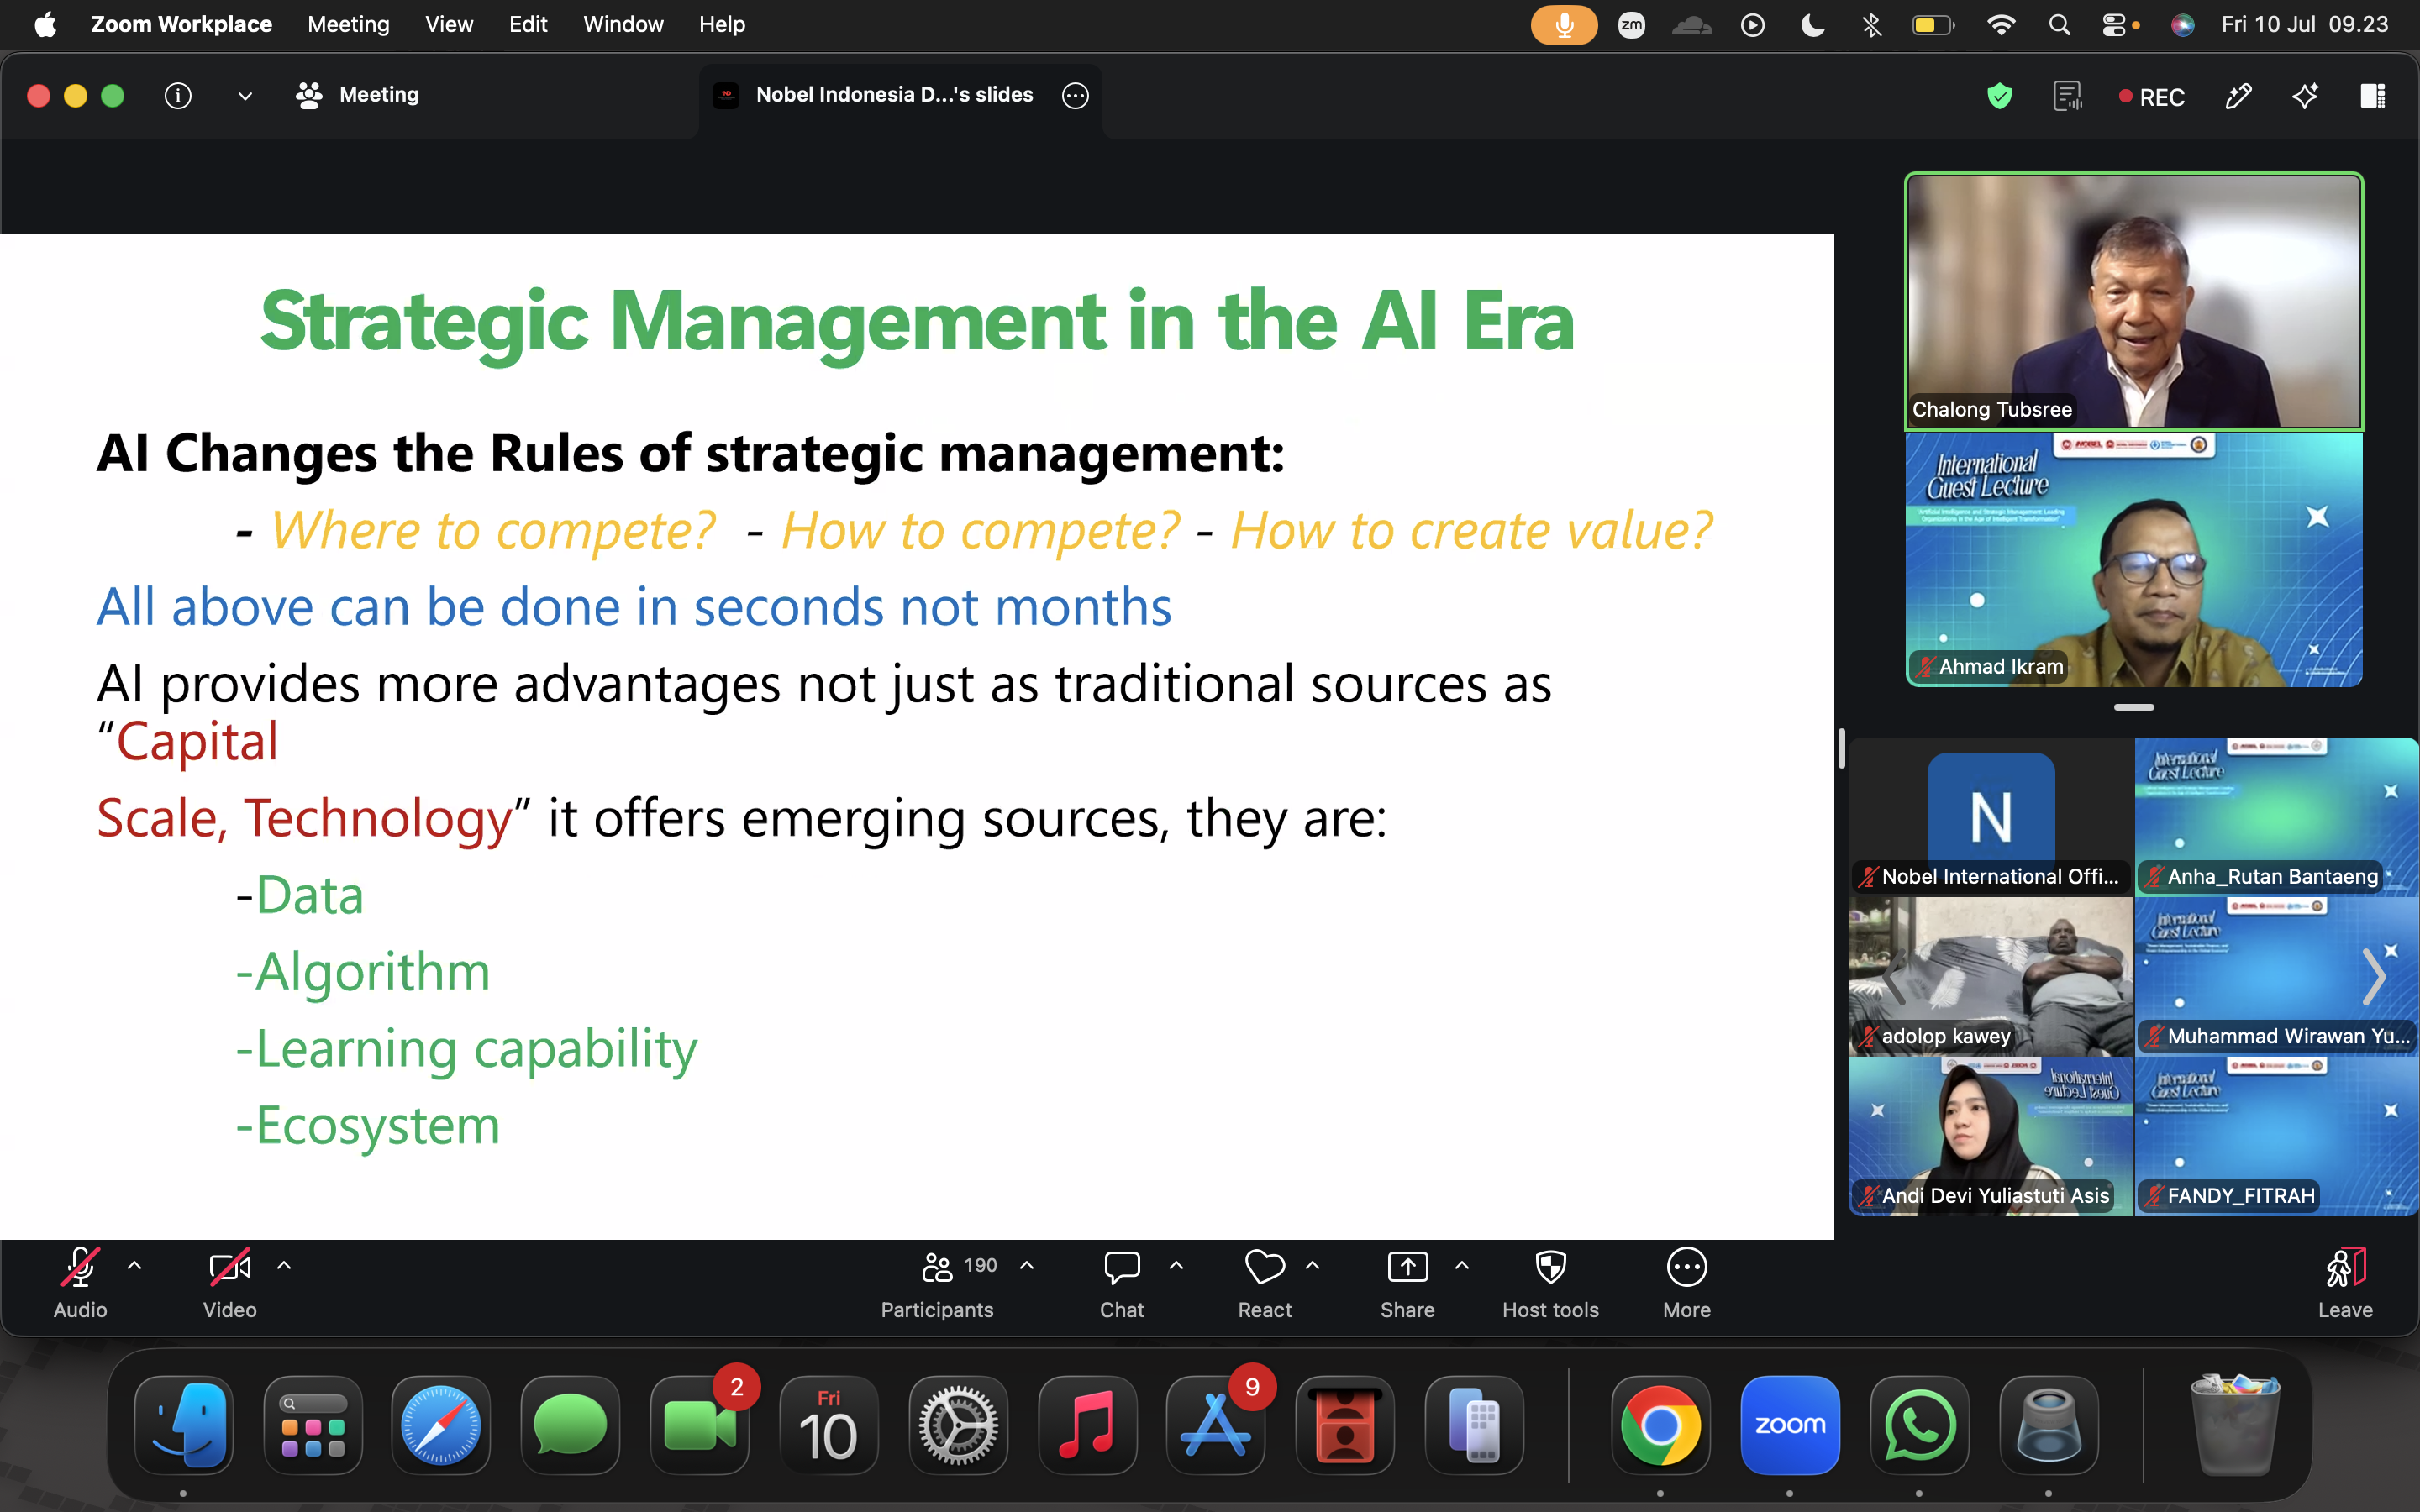Screen dimensions: 2420x1512
Task: Expand the Share options caret
Action: pos(1461,1265)
